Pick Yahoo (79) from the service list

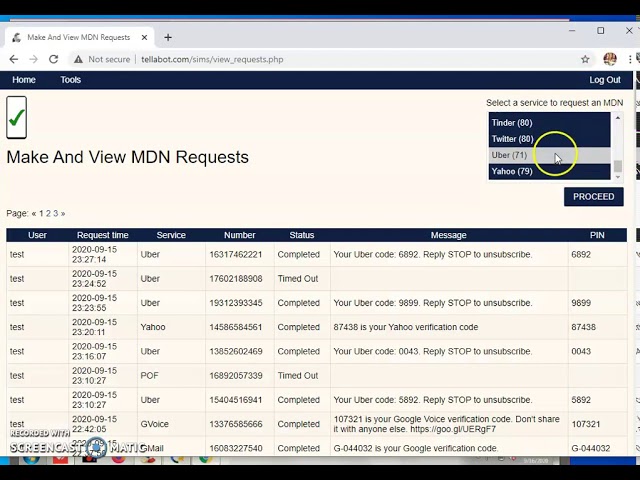point(512,171)
